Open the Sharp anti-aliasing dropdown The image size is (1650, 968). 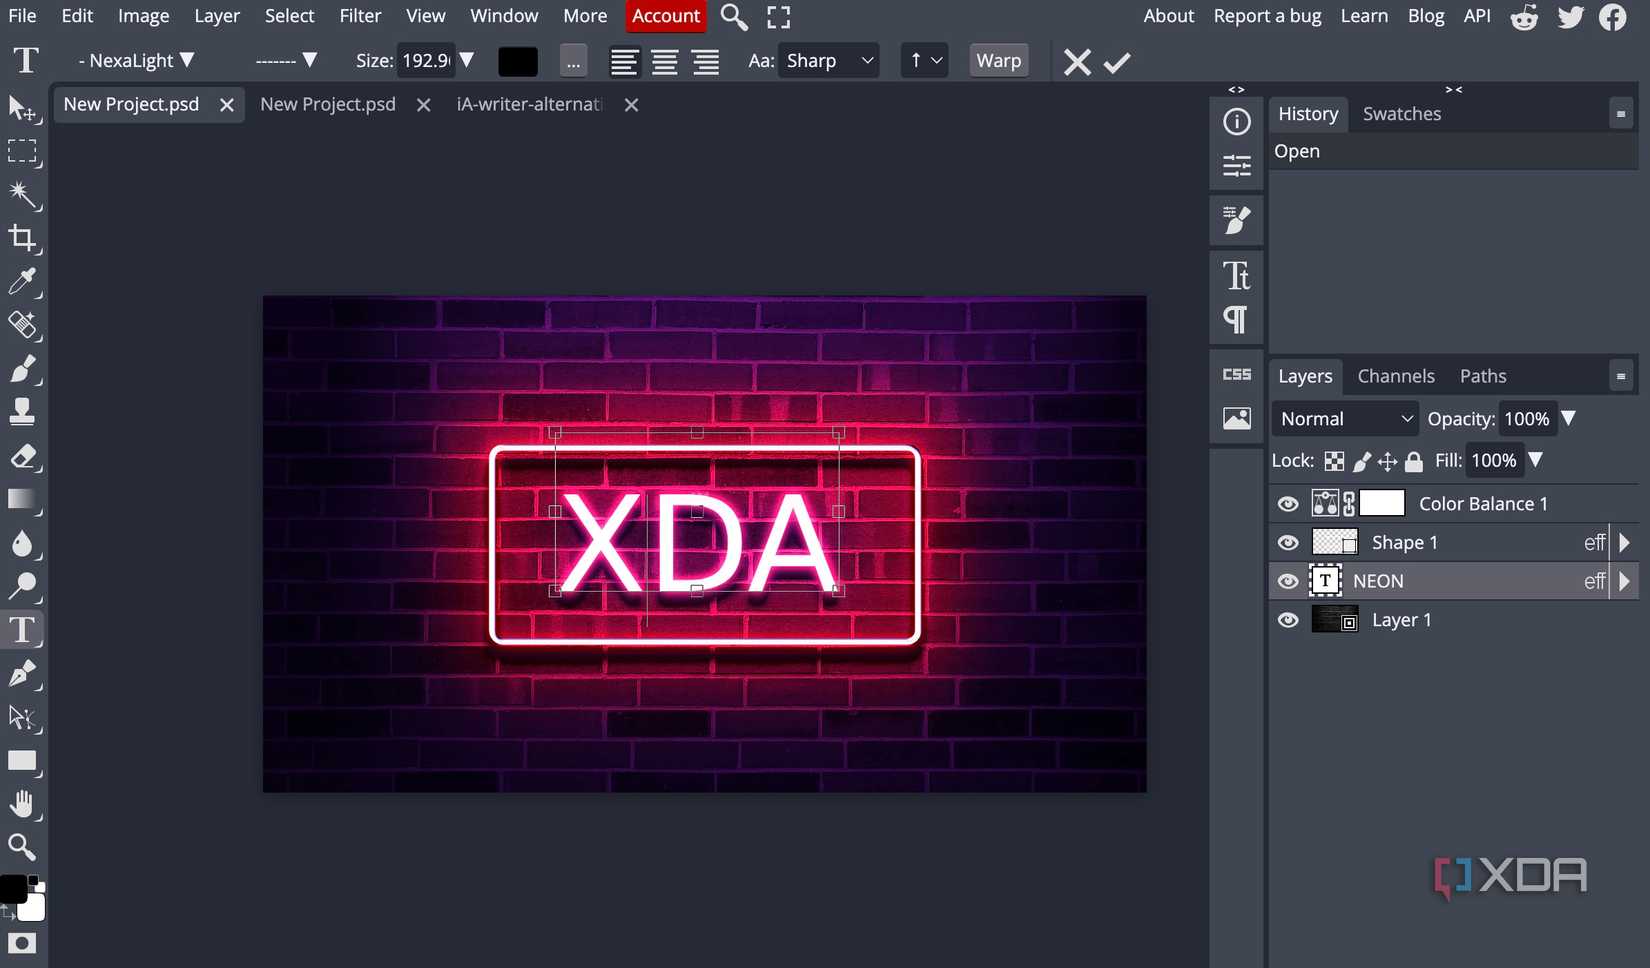pyautogui.click(x=829, y=60)
